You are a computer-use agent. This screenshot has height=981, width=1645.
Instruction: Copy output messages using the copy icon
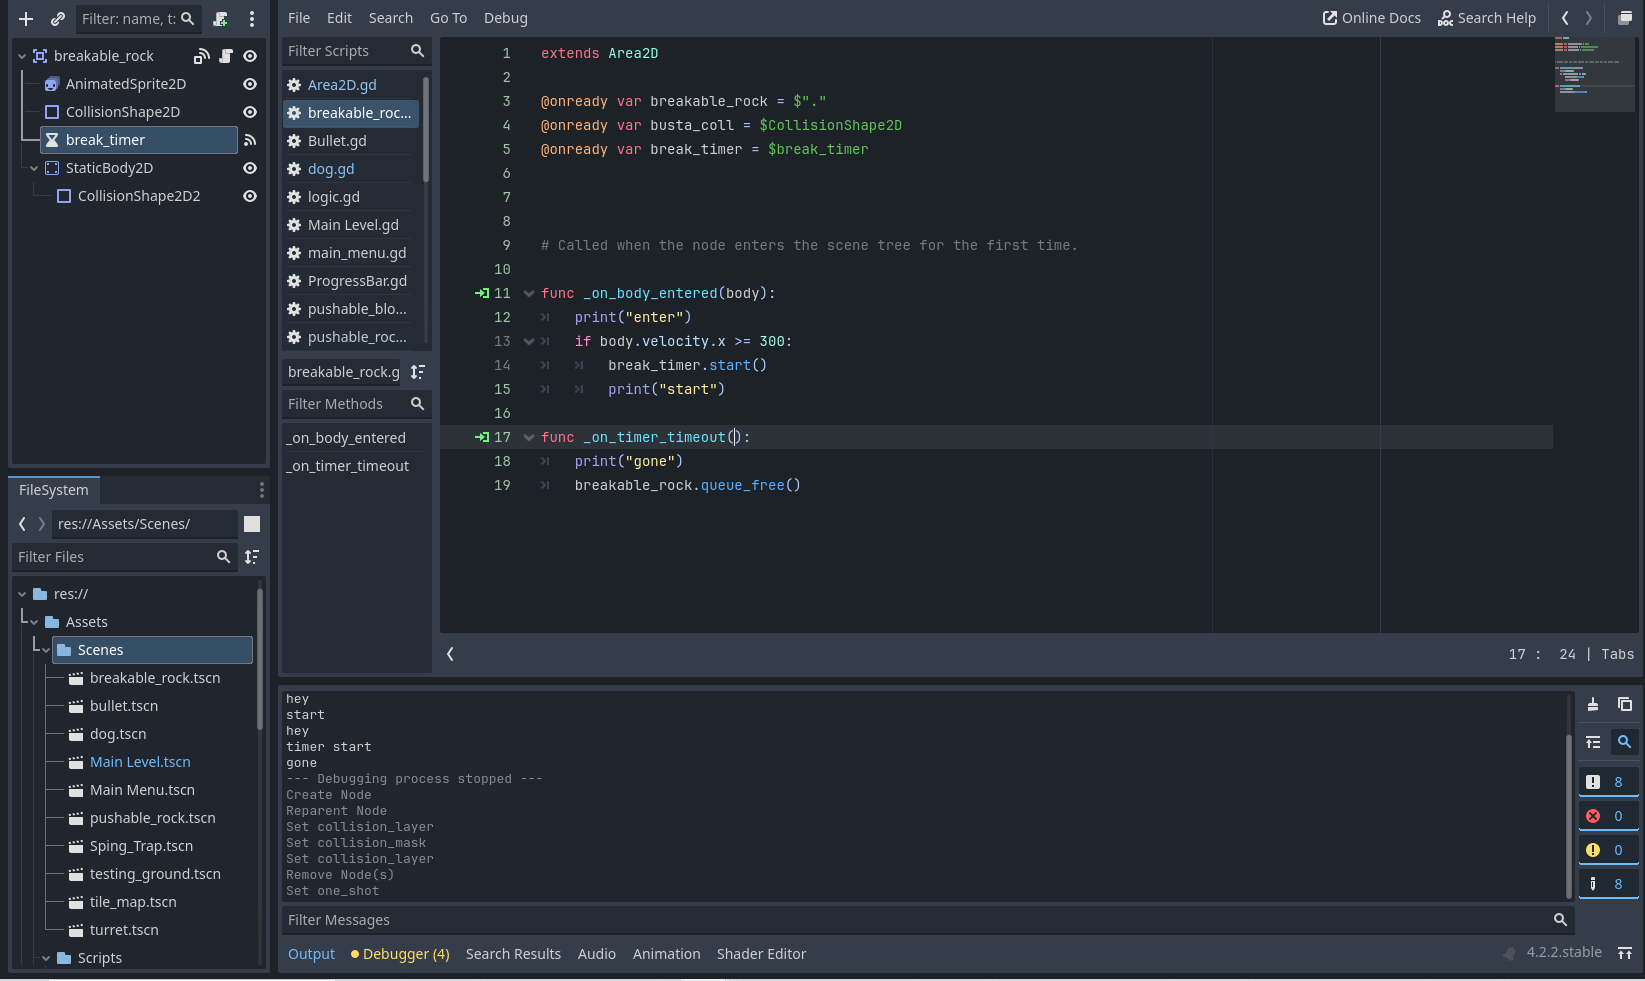(1624, 704)
